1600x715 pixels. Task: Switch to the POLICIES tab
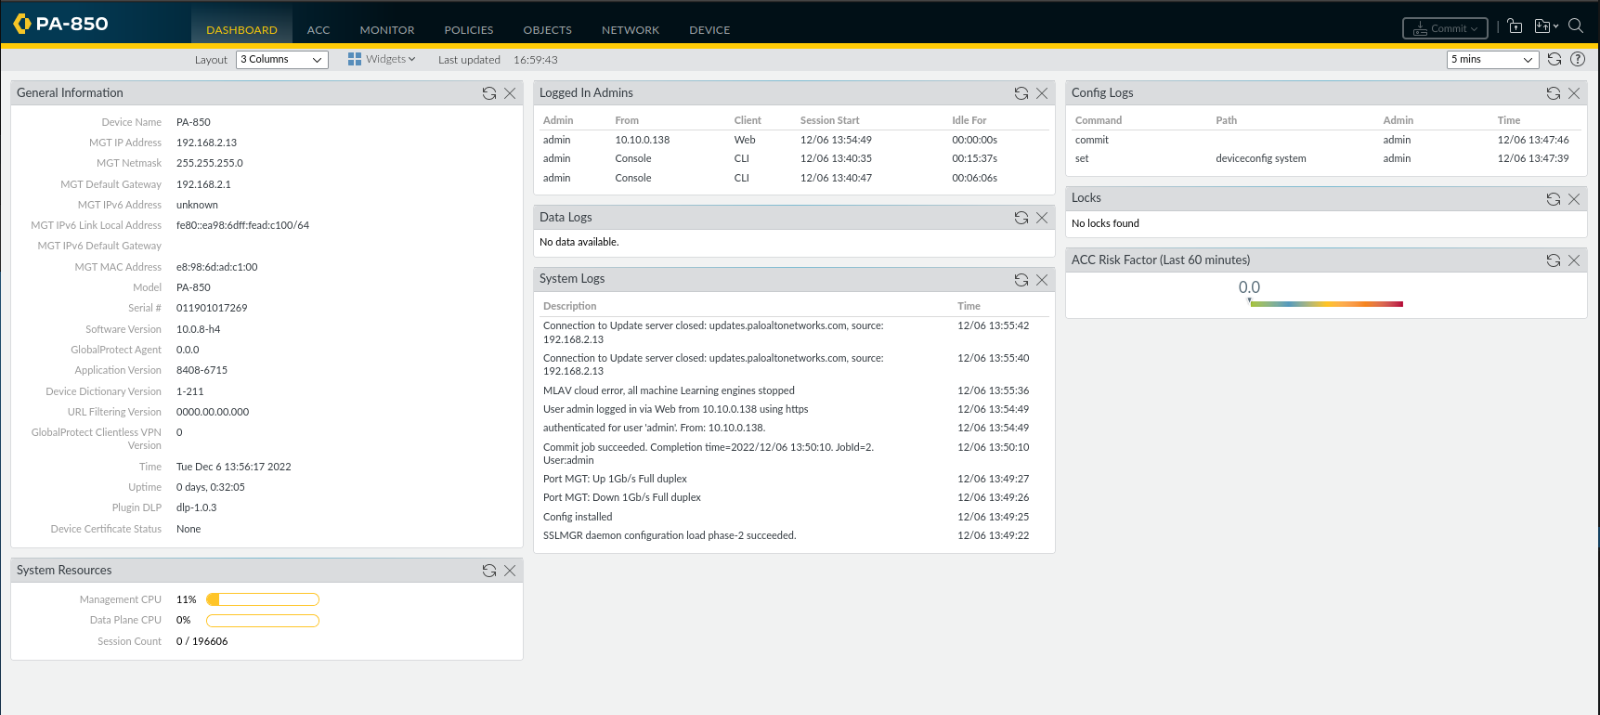coord(468,30)
